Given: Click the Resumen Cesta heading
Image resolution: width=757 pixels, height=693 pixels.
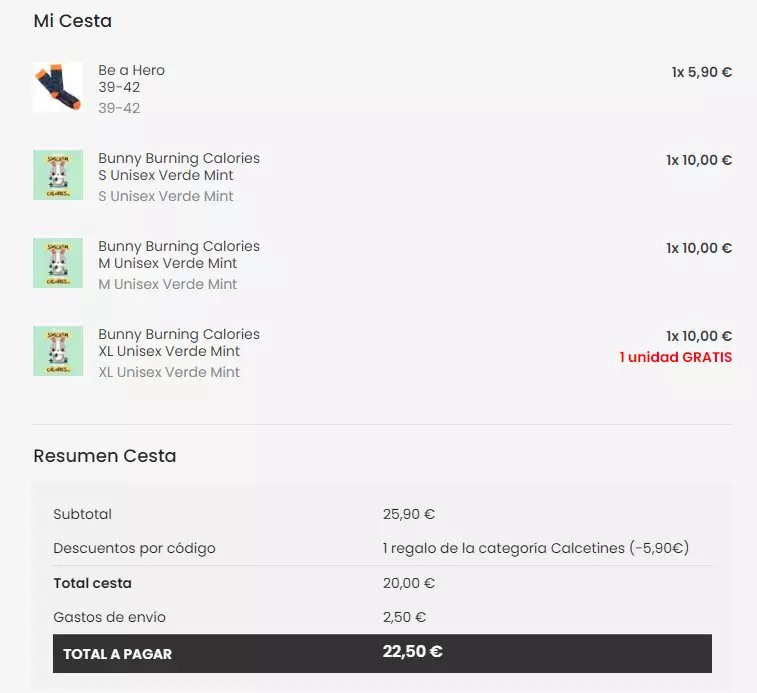Looking at the screenshot, I should coord(105,456).
